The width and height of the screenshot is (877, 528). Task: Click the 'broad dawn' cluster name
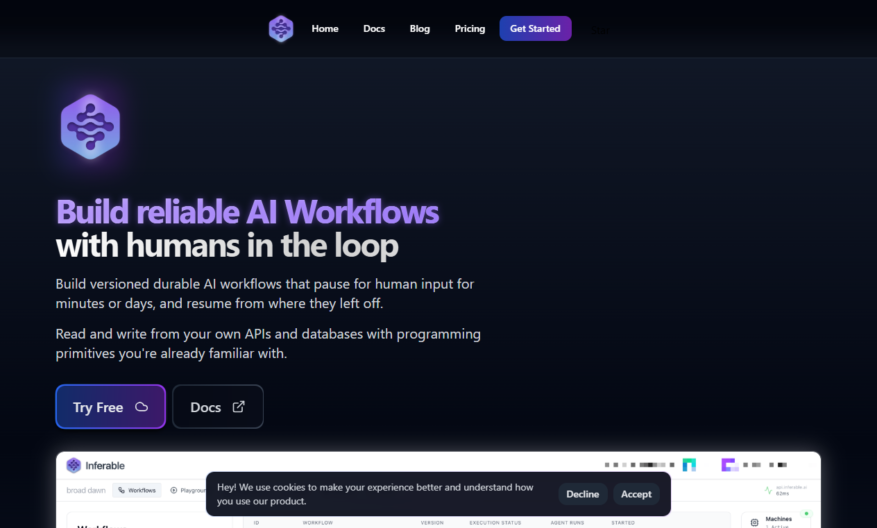click(86, 490)
